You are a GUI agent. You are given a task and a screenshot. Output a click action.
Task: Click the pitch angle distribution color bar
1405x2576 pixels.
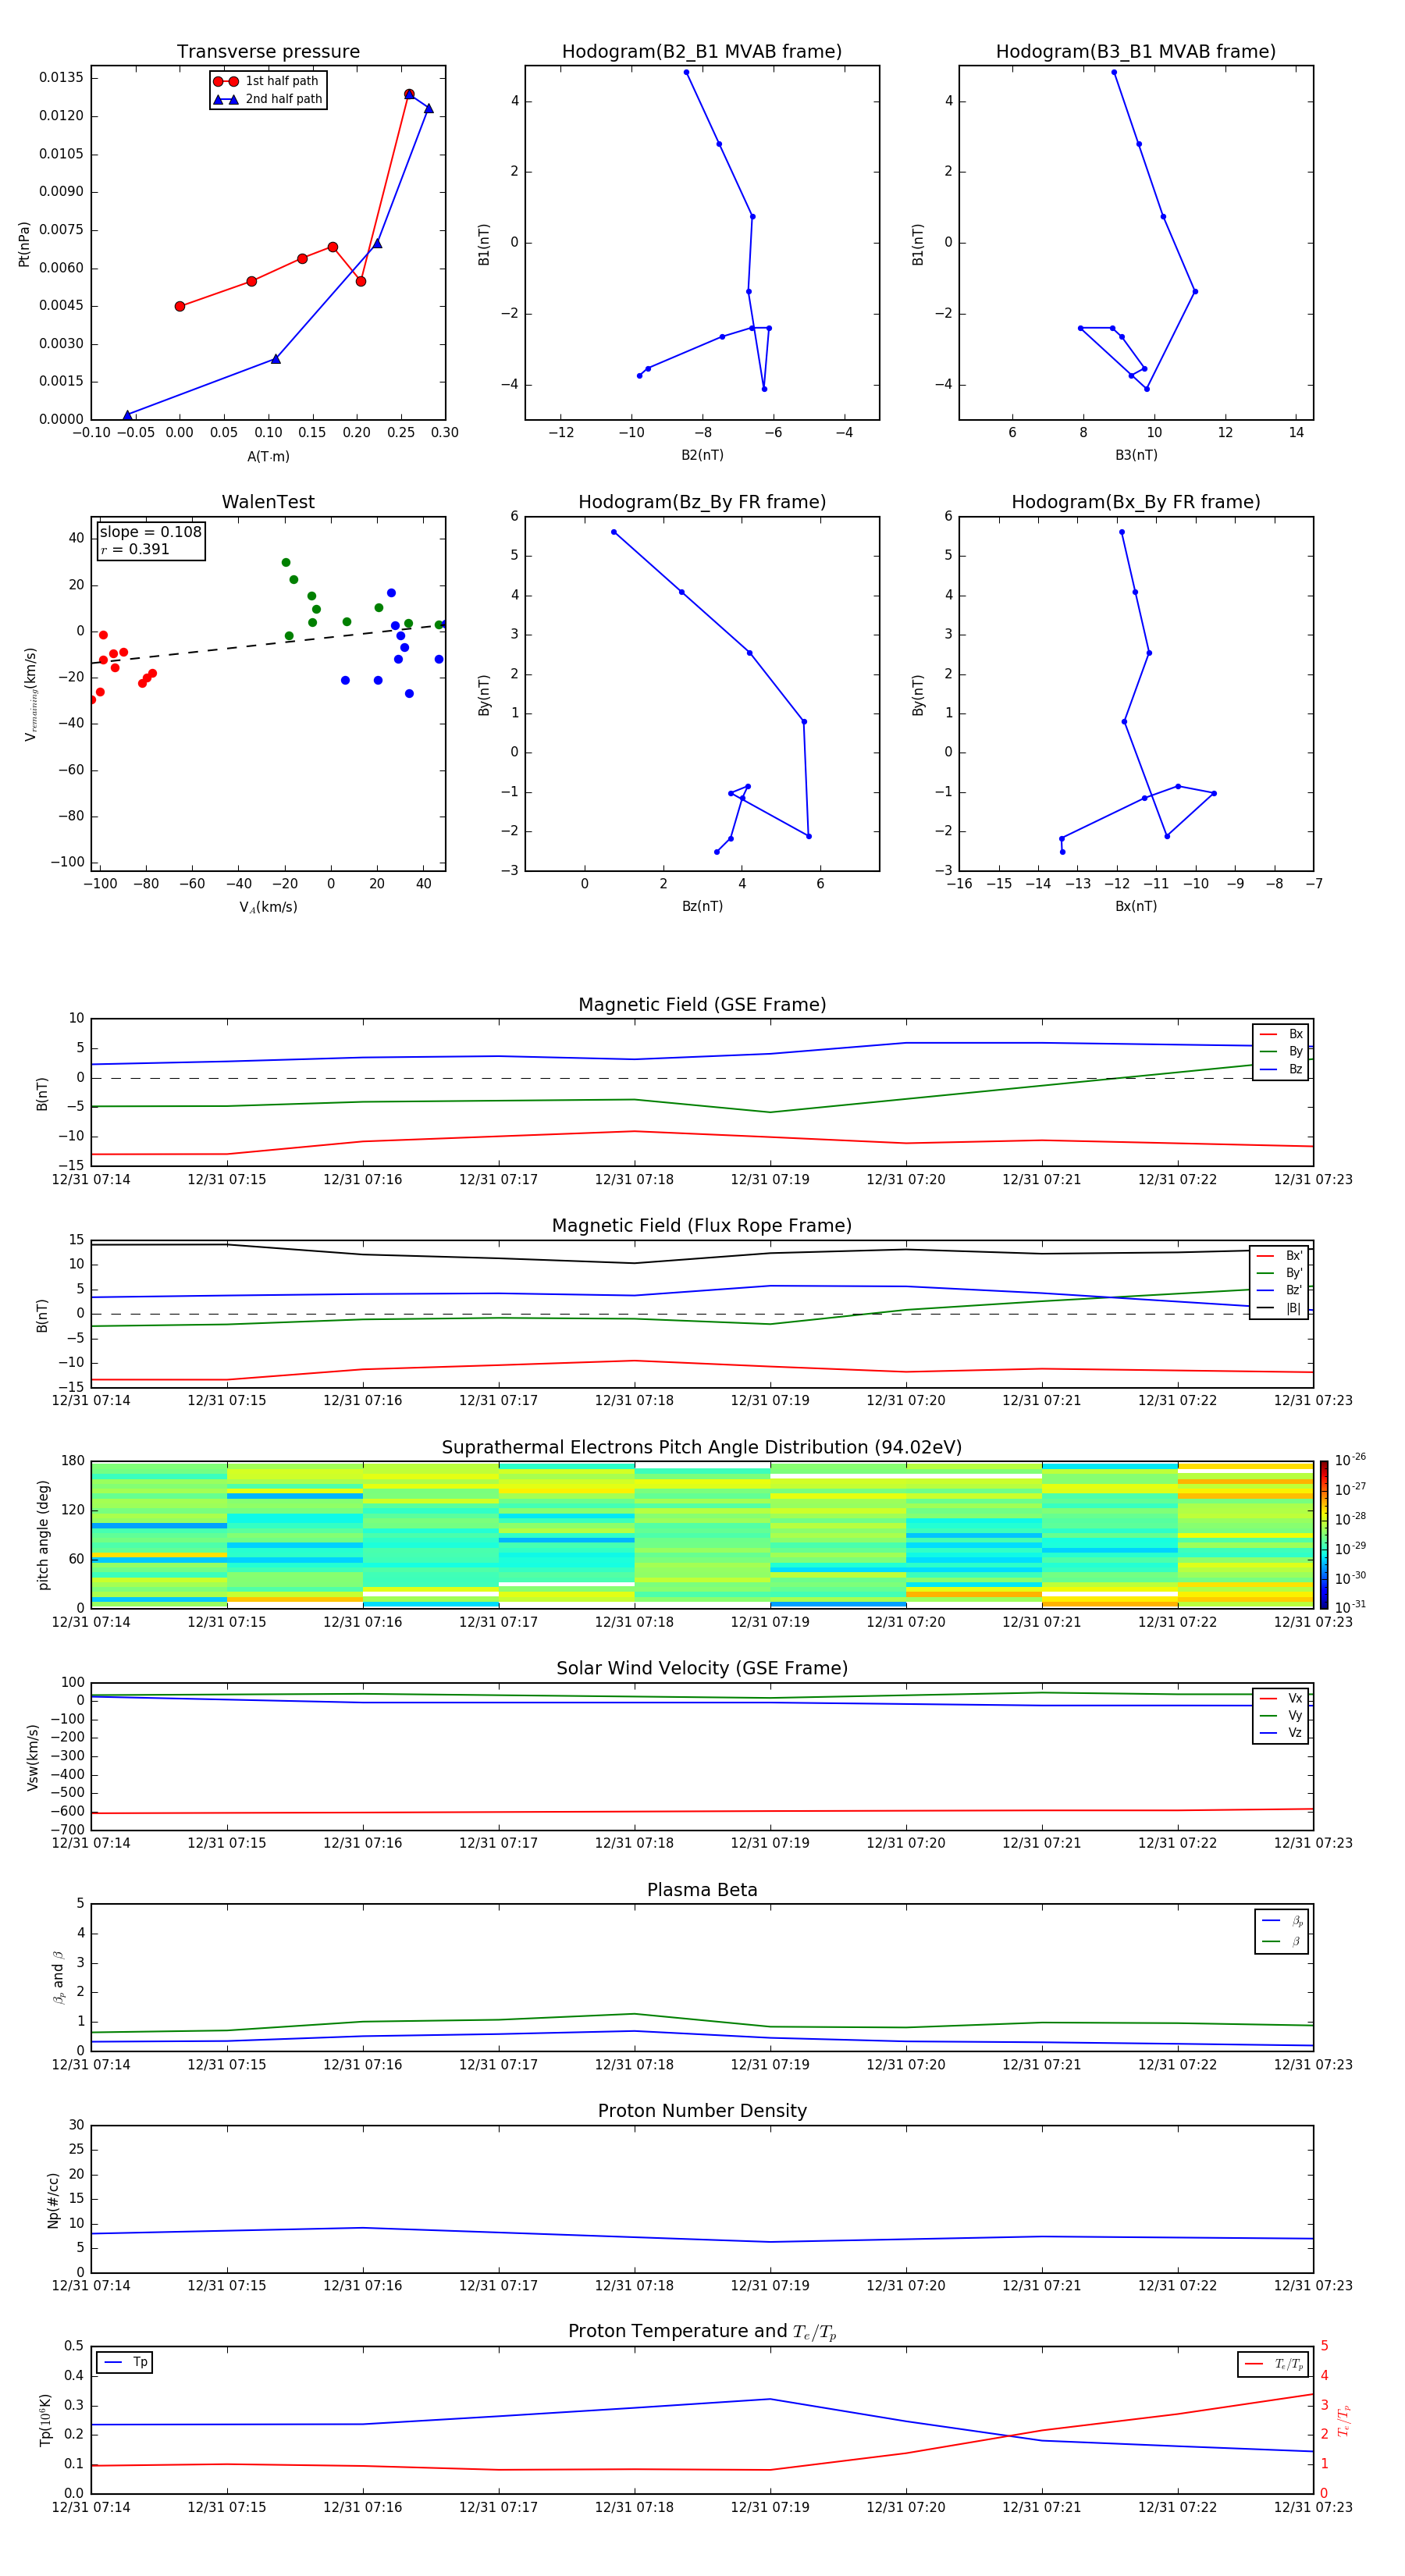(x=1324, y=1535)
